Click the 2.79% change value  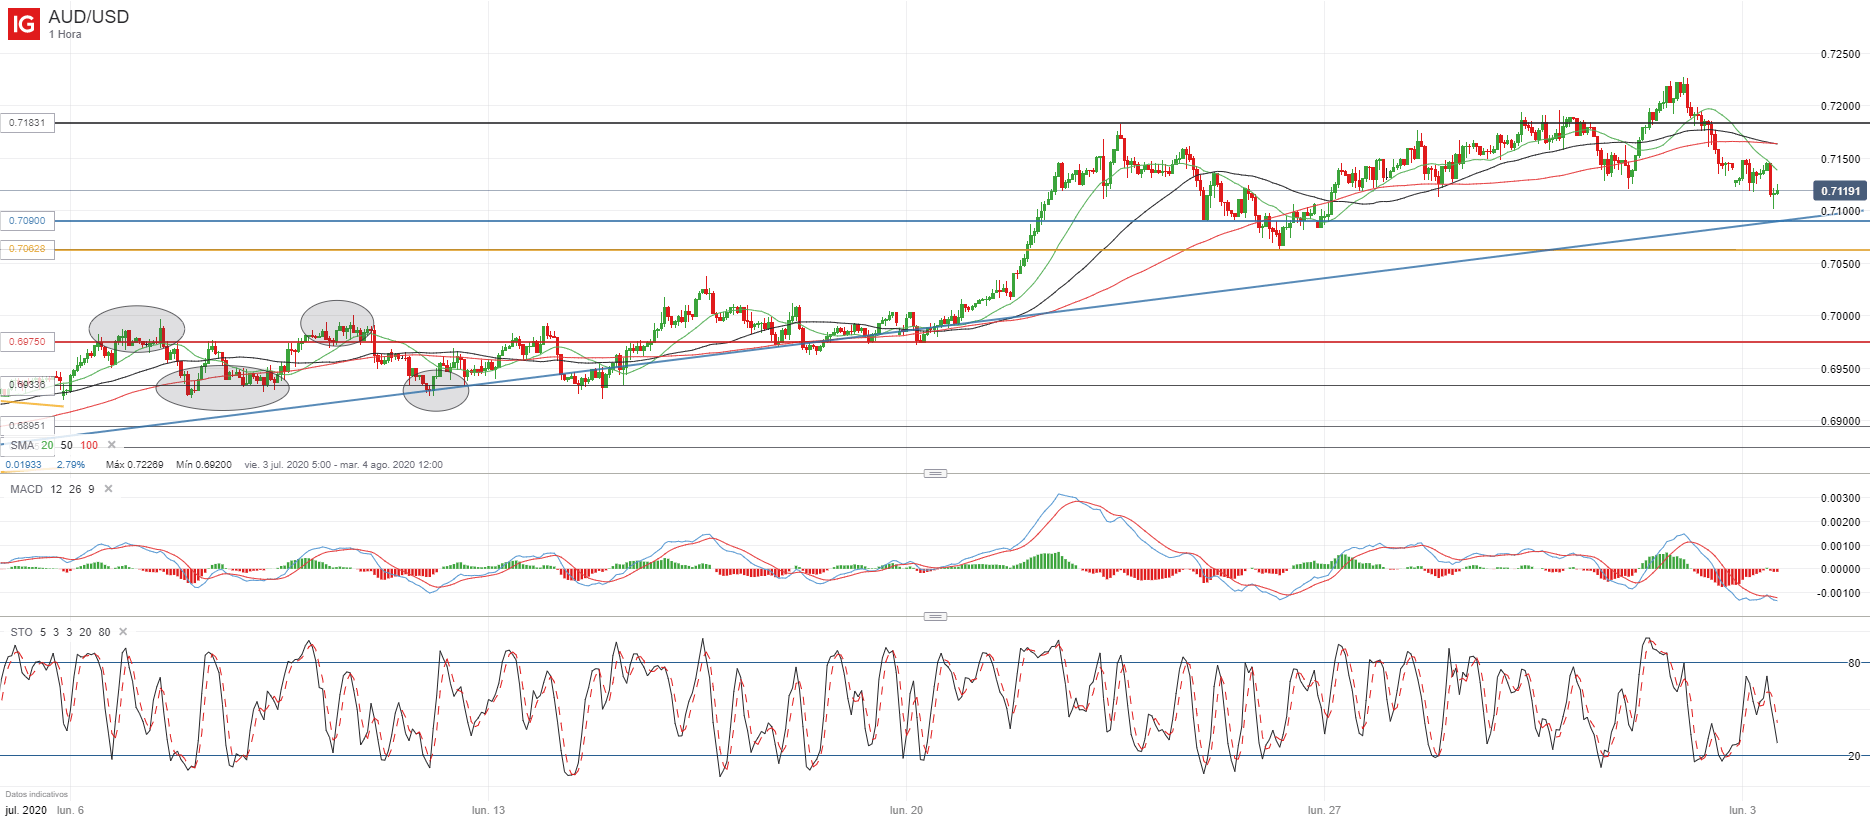(71, 465)
